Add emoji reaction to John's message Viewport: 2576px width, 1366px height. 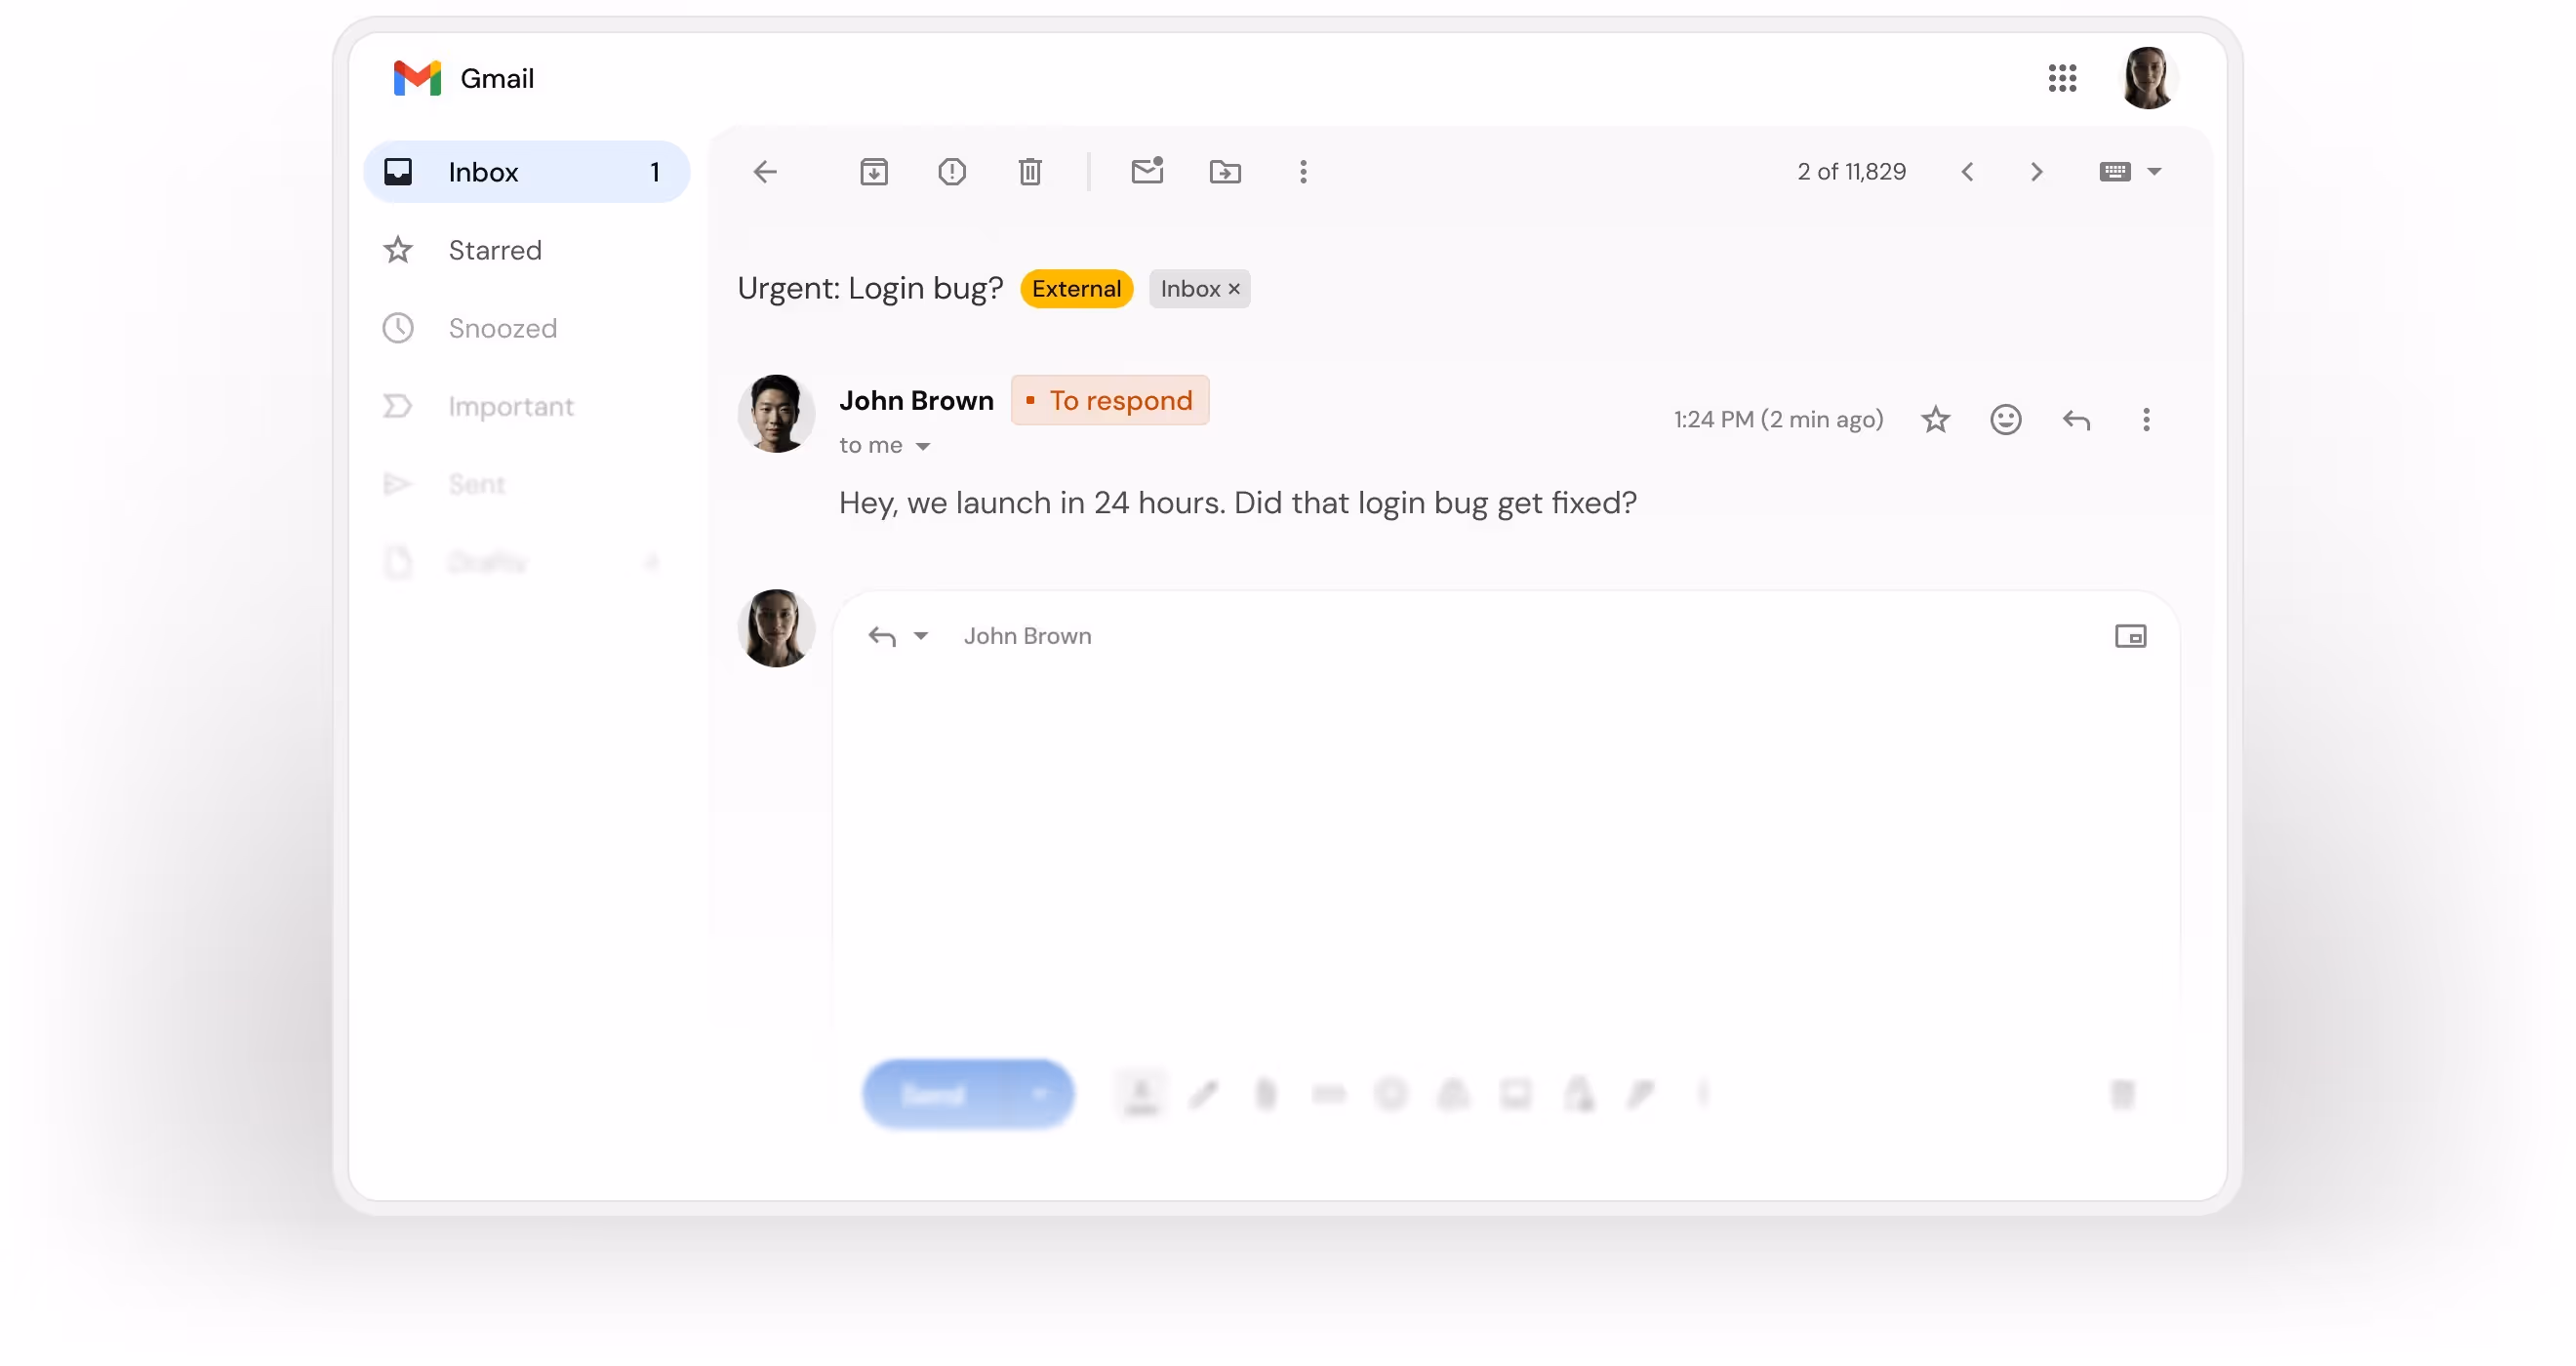point(2005,419)
